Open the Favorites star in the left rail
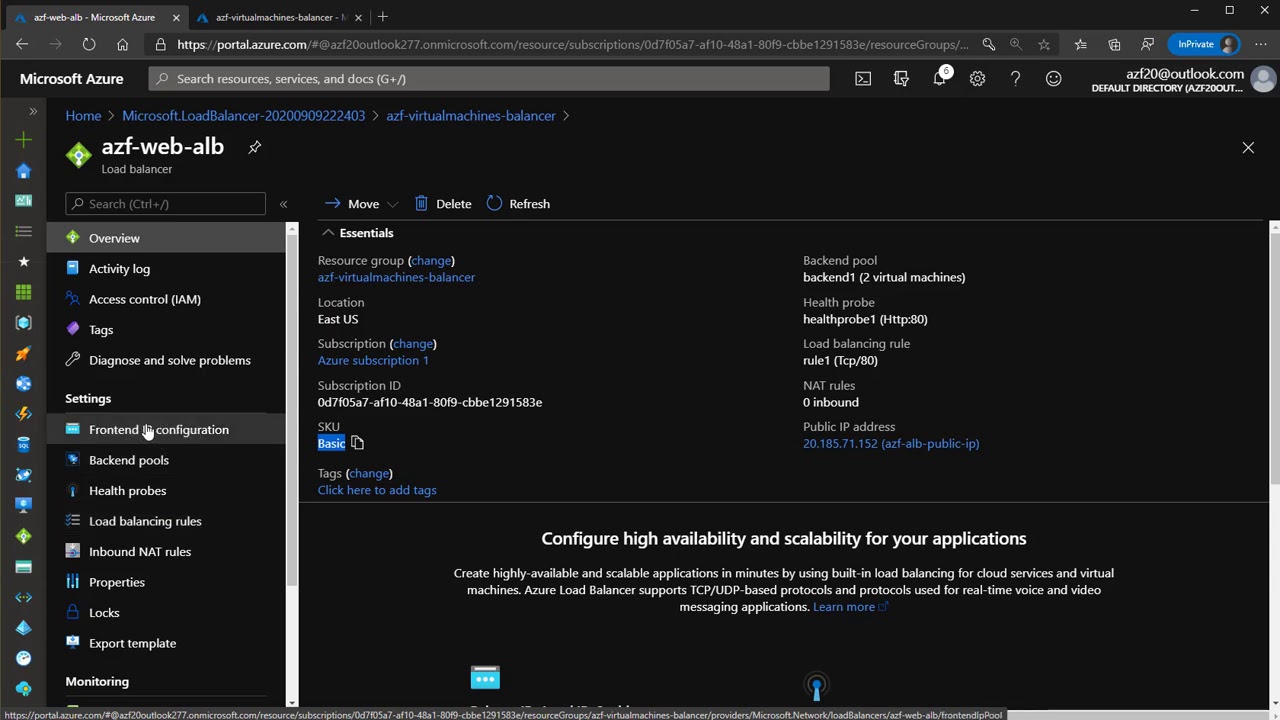 (24, 261)
